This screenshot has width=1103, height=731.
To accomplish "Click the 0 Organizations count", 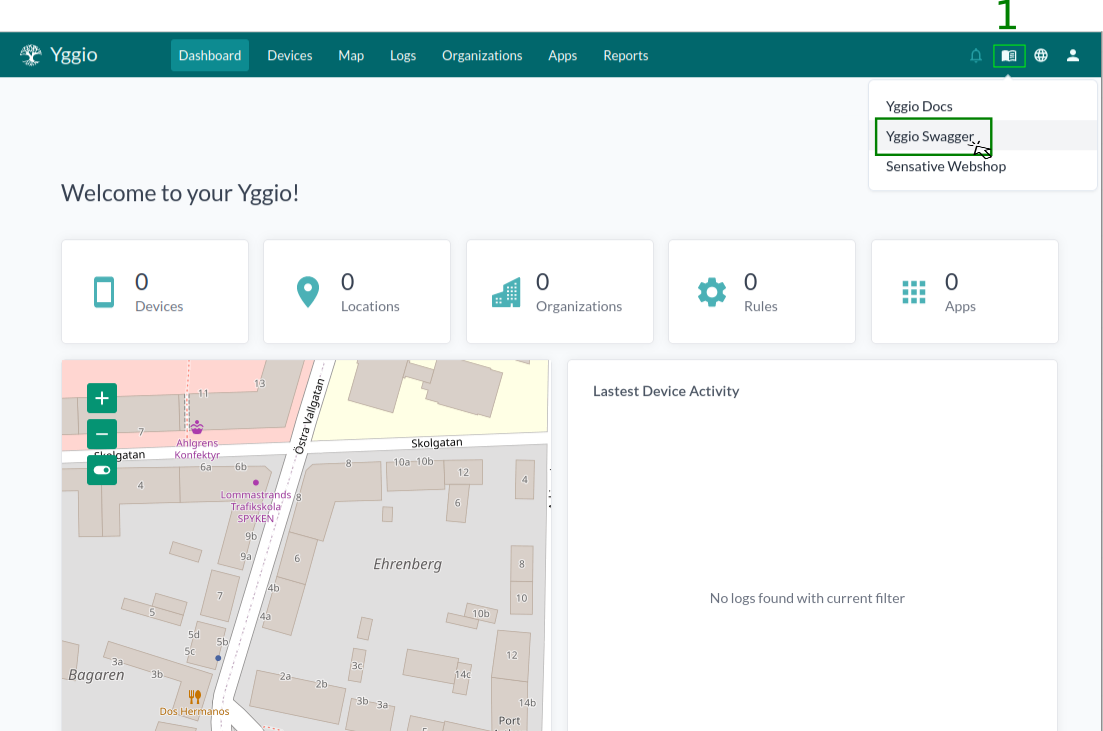I will click(542, 282).
